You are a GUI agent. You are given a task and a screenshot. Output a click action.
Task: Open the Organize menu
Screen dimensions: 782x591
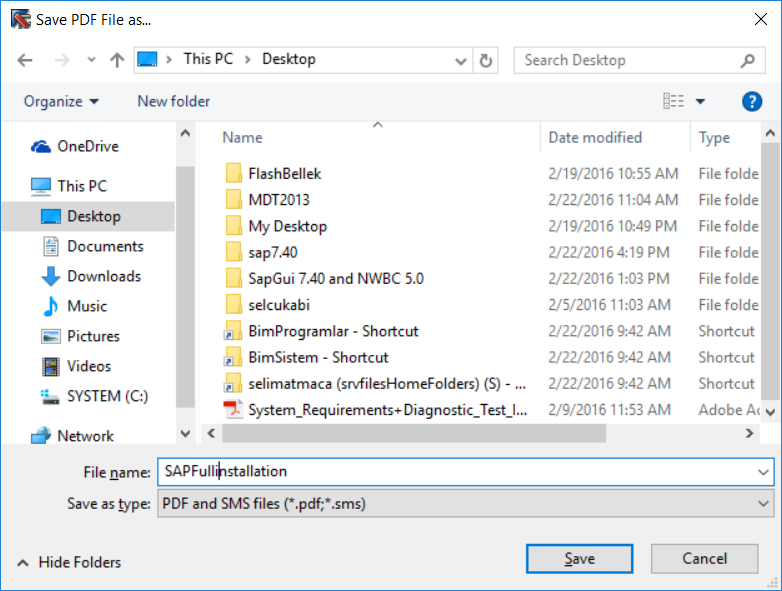[x=61, y=101]
